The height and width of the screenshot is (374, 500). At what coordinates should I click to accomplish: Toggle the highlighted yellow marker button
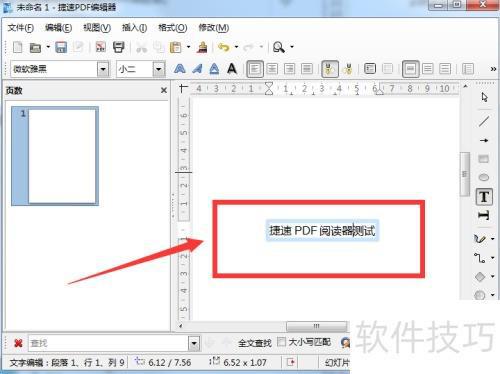pyautogui.click(x=330, y=69)
